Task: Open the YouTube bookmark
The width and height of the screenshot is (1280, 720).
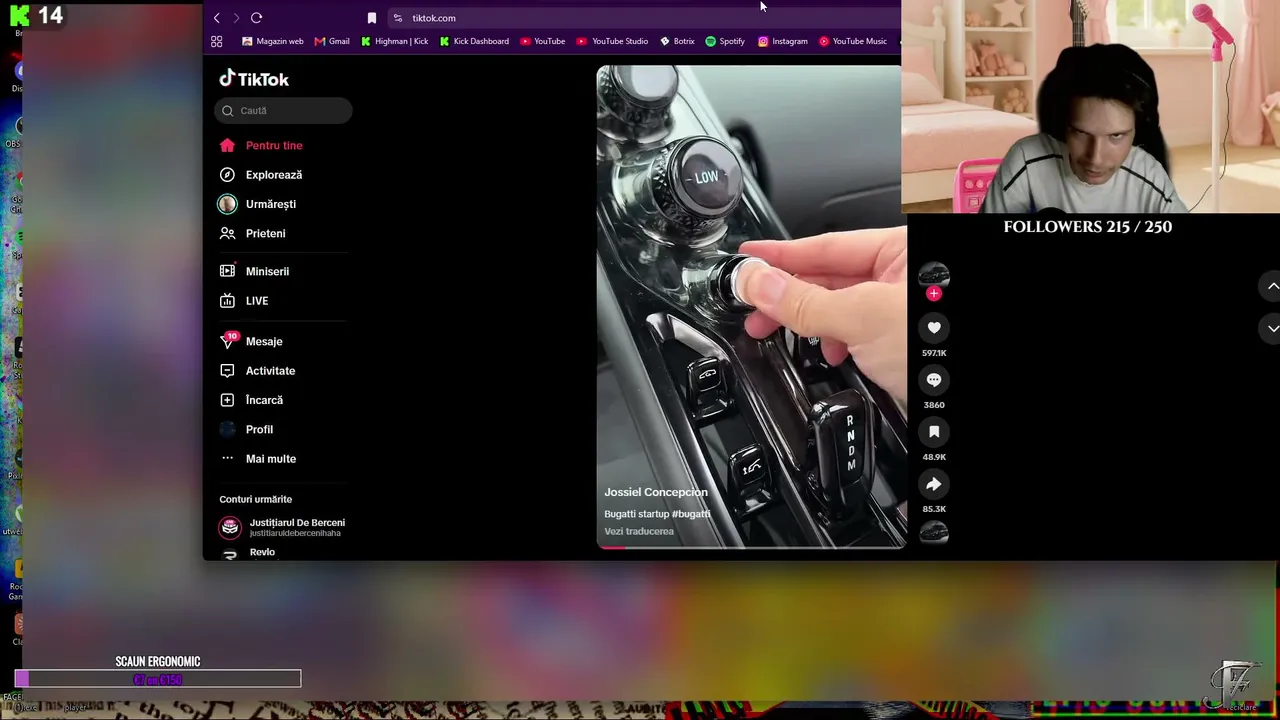Action: pyautogui.click(x=543, y=41)
